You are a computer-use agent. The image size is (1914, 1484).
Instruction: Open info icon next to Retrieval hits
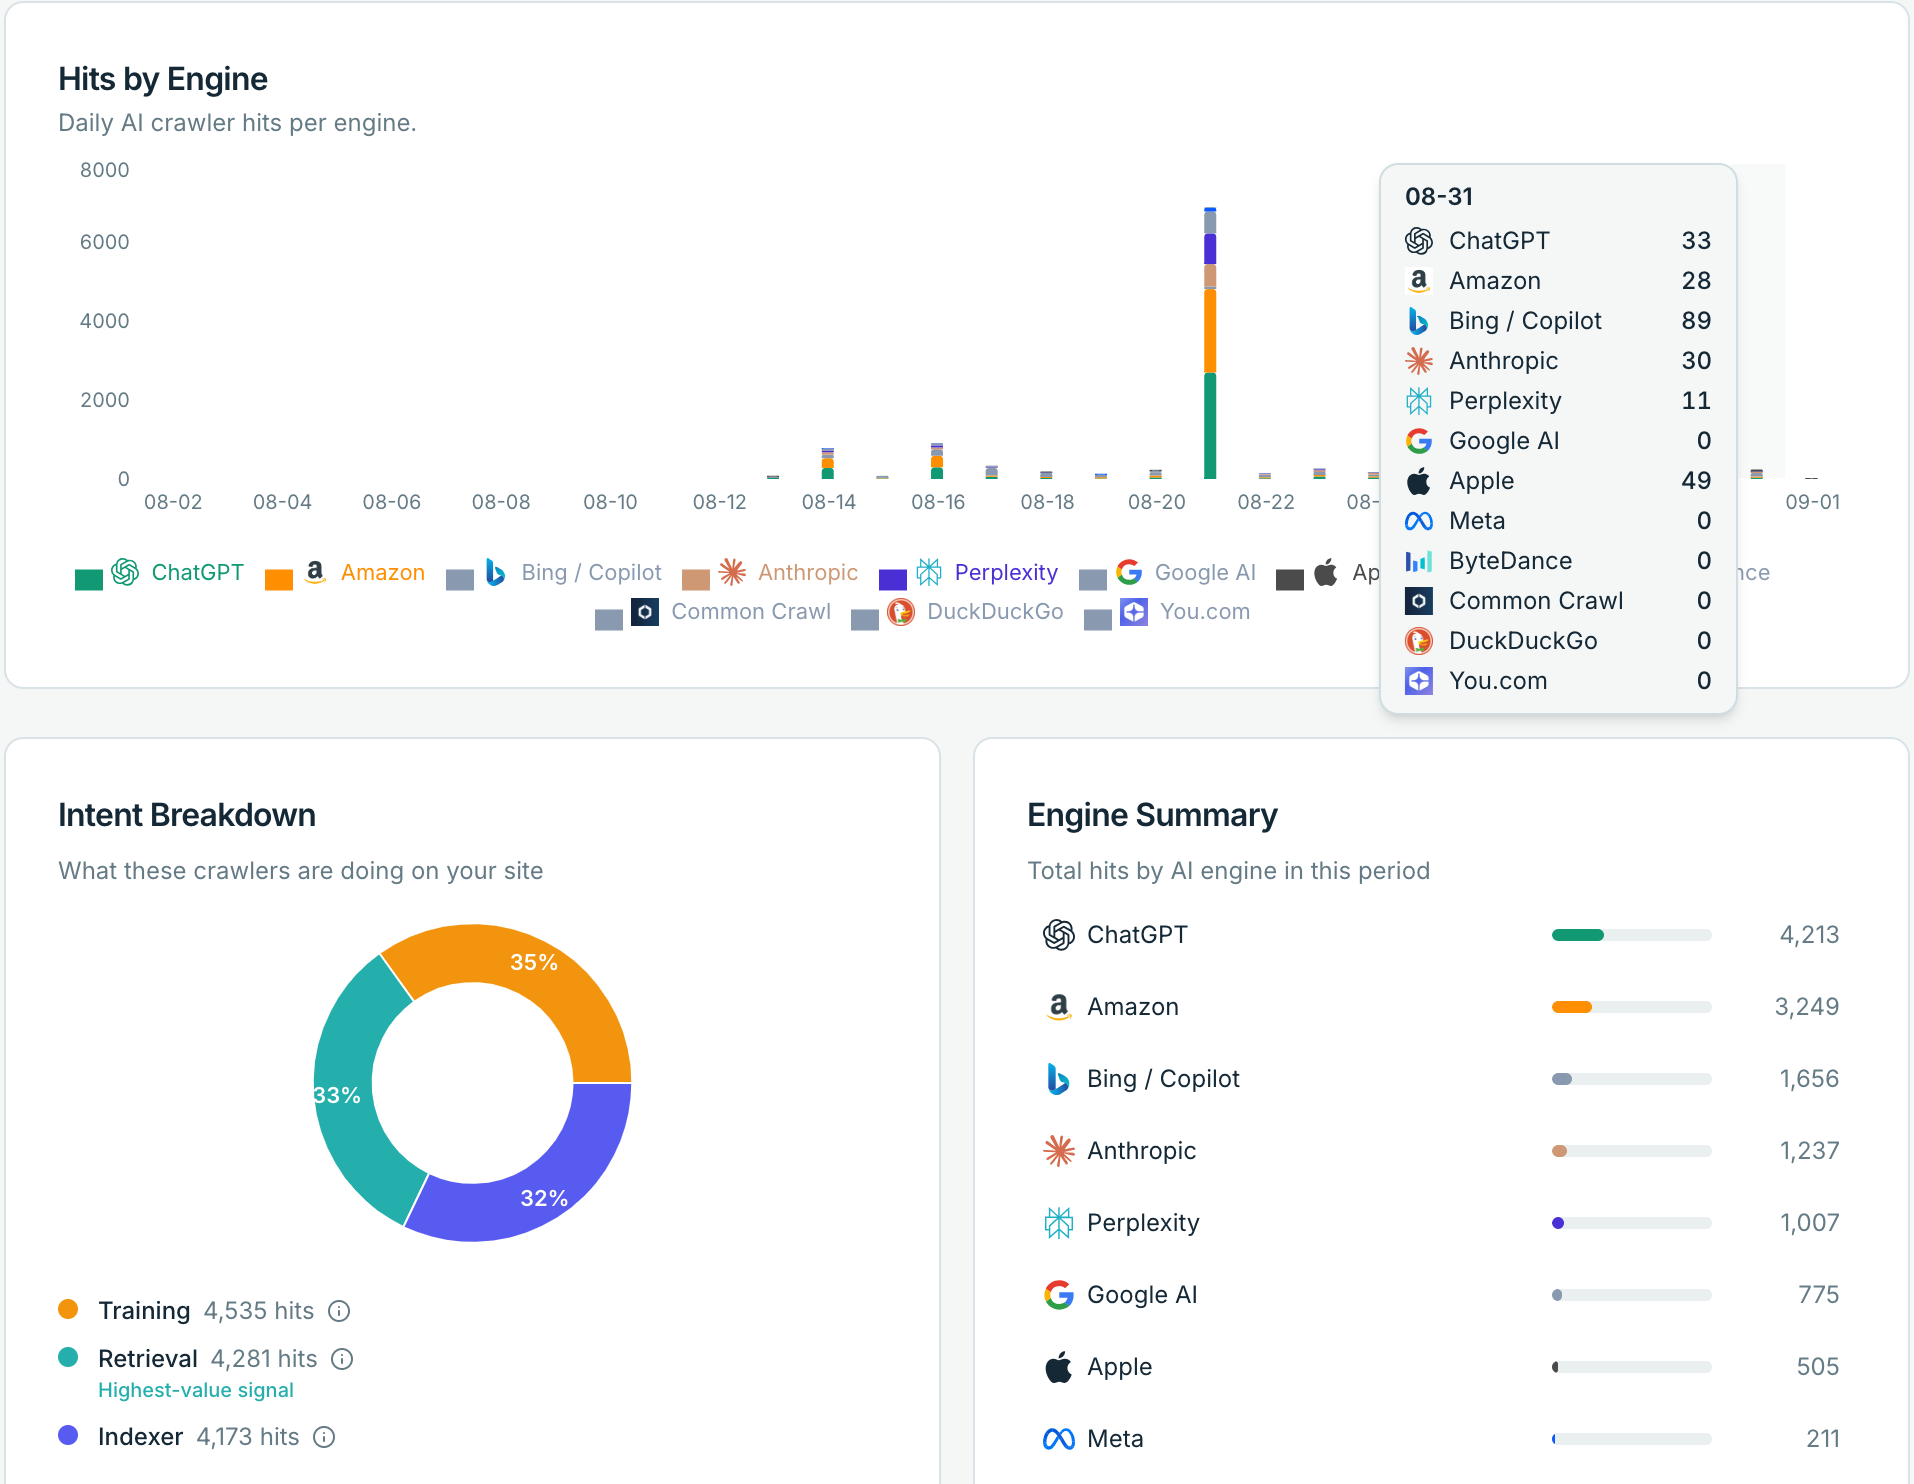[x=342, y=1359]
